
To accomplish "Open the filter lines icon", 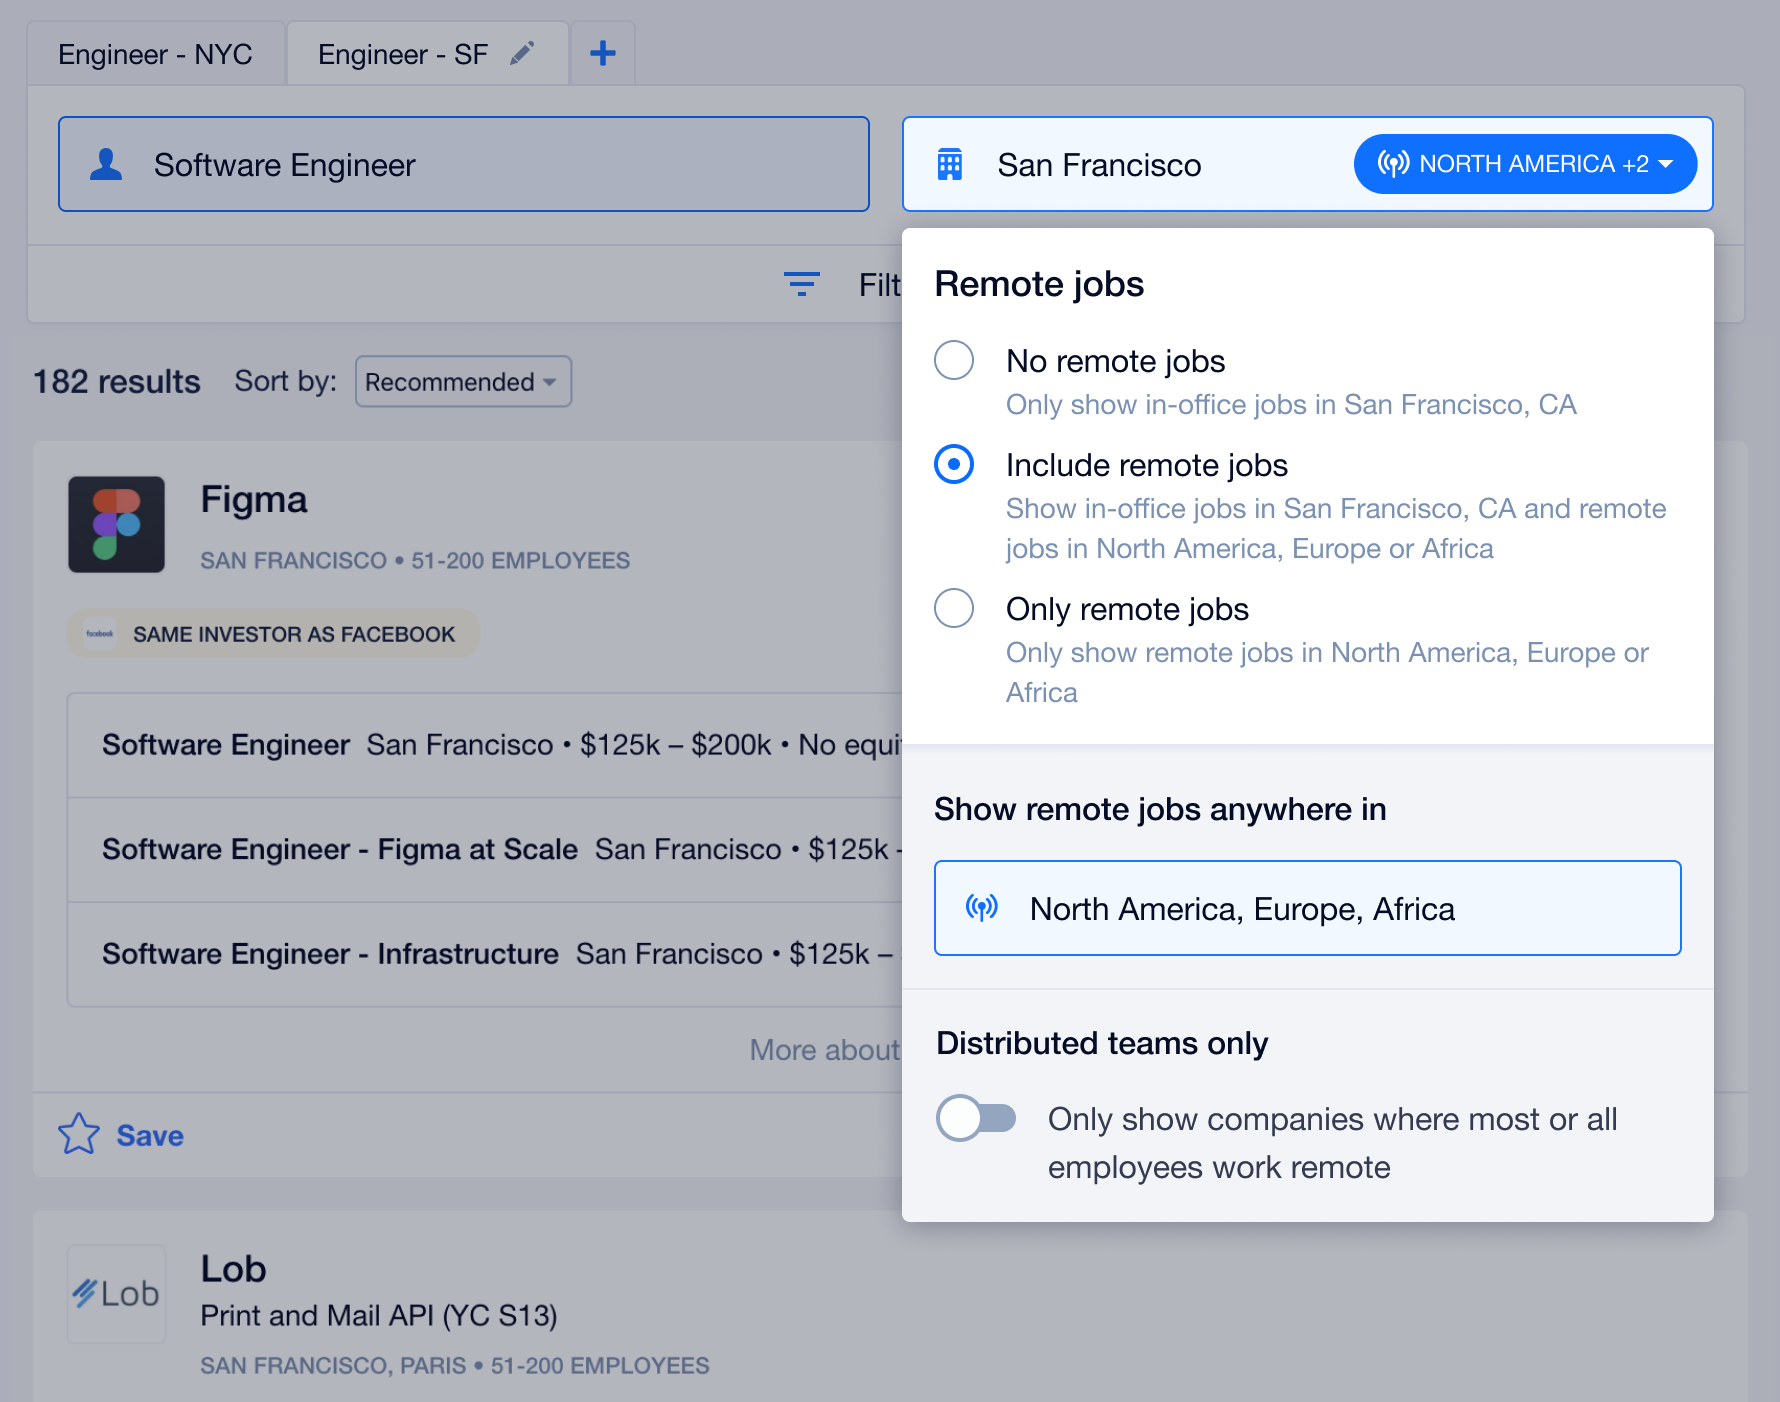I will tap(801, 284).
